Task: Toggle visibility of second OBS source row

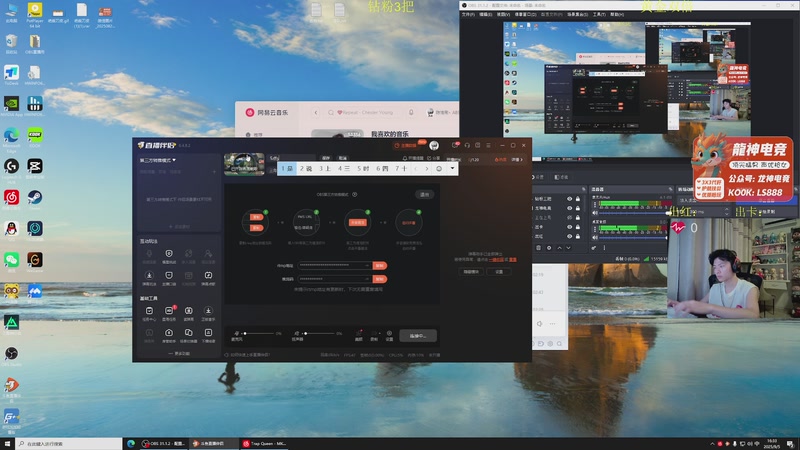Action: 569,208
